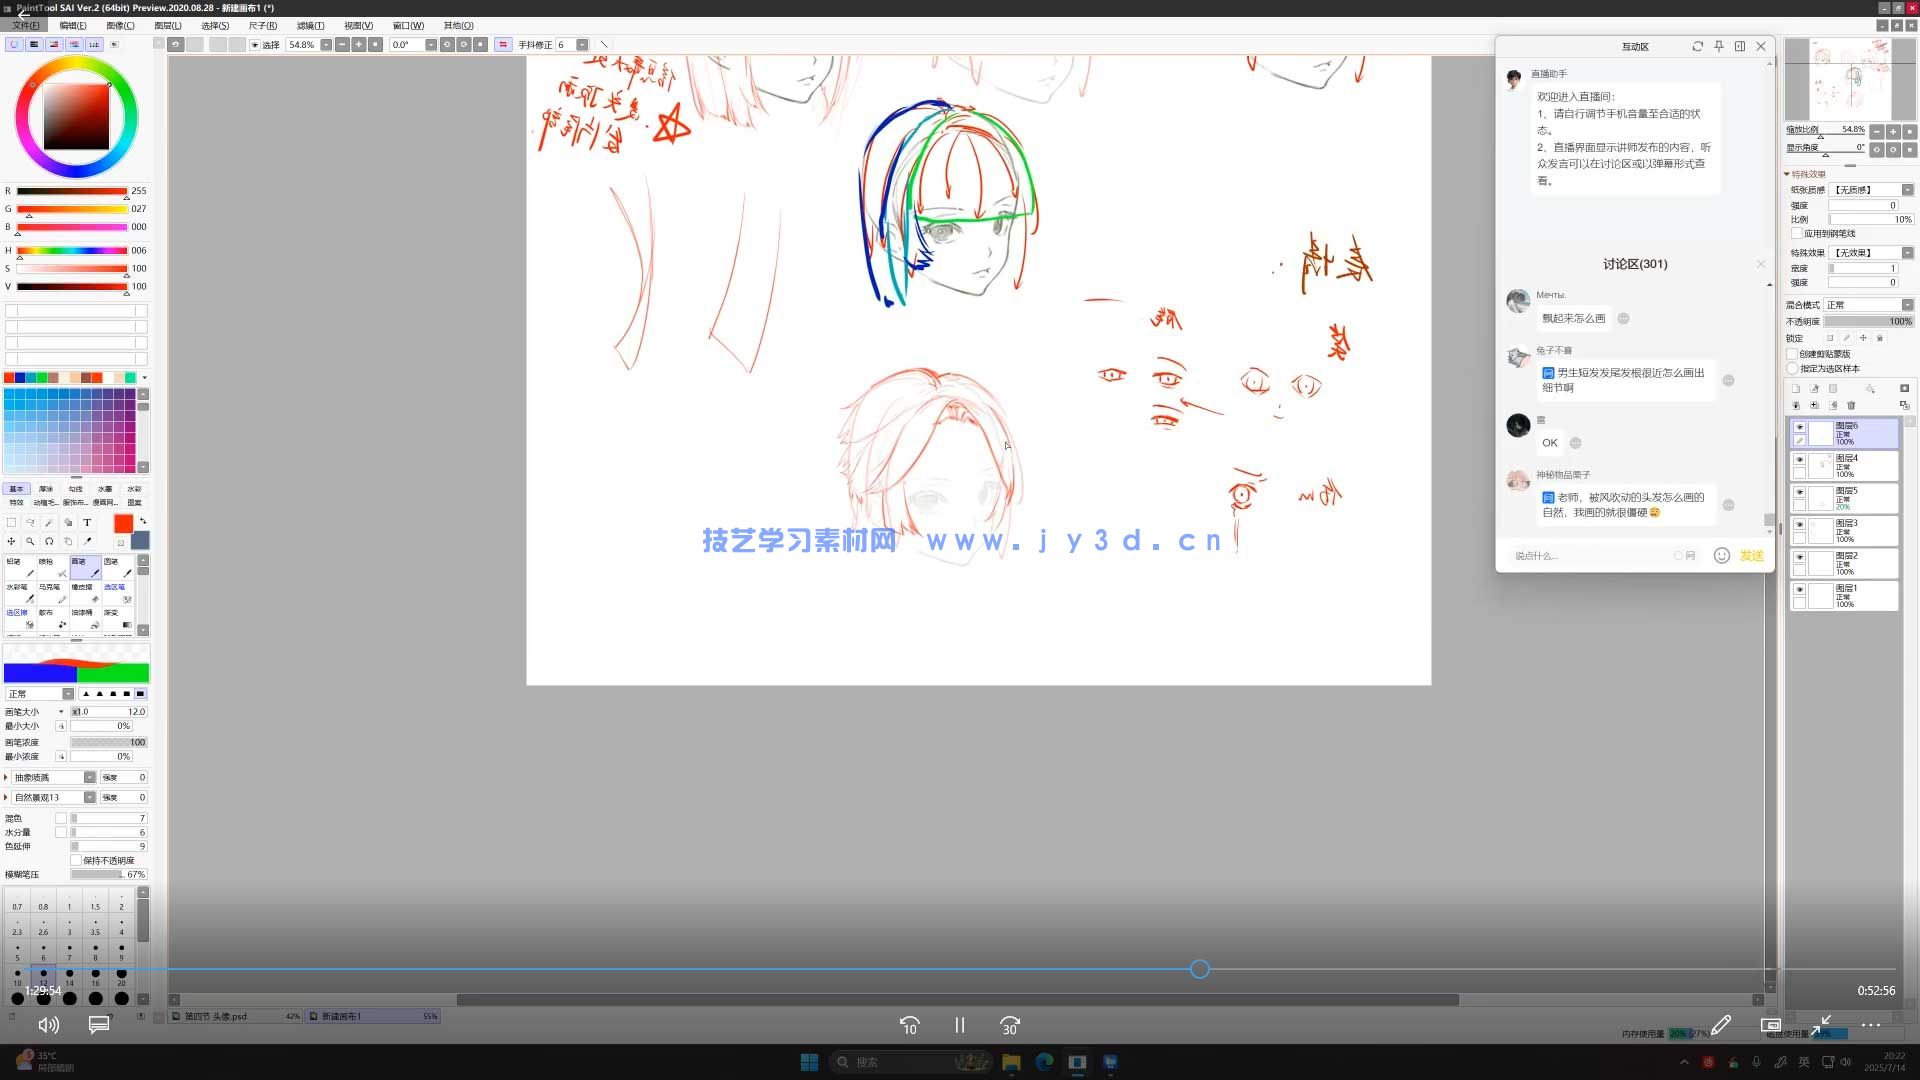Open the 滤镜(T) menu

[310, 26]
